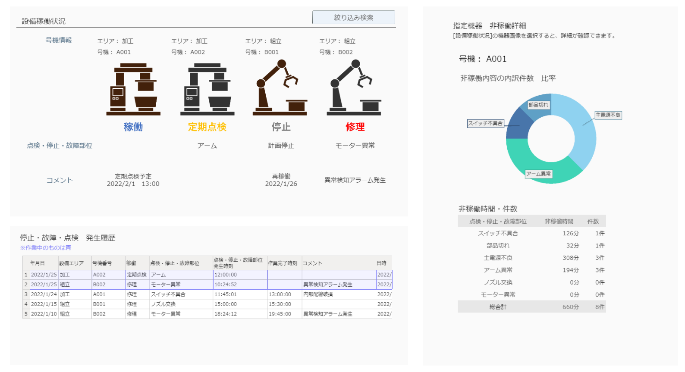Click the 660分 total downtime value
The height and width of the screenshot is (372, 685).
tap(571, 307)
